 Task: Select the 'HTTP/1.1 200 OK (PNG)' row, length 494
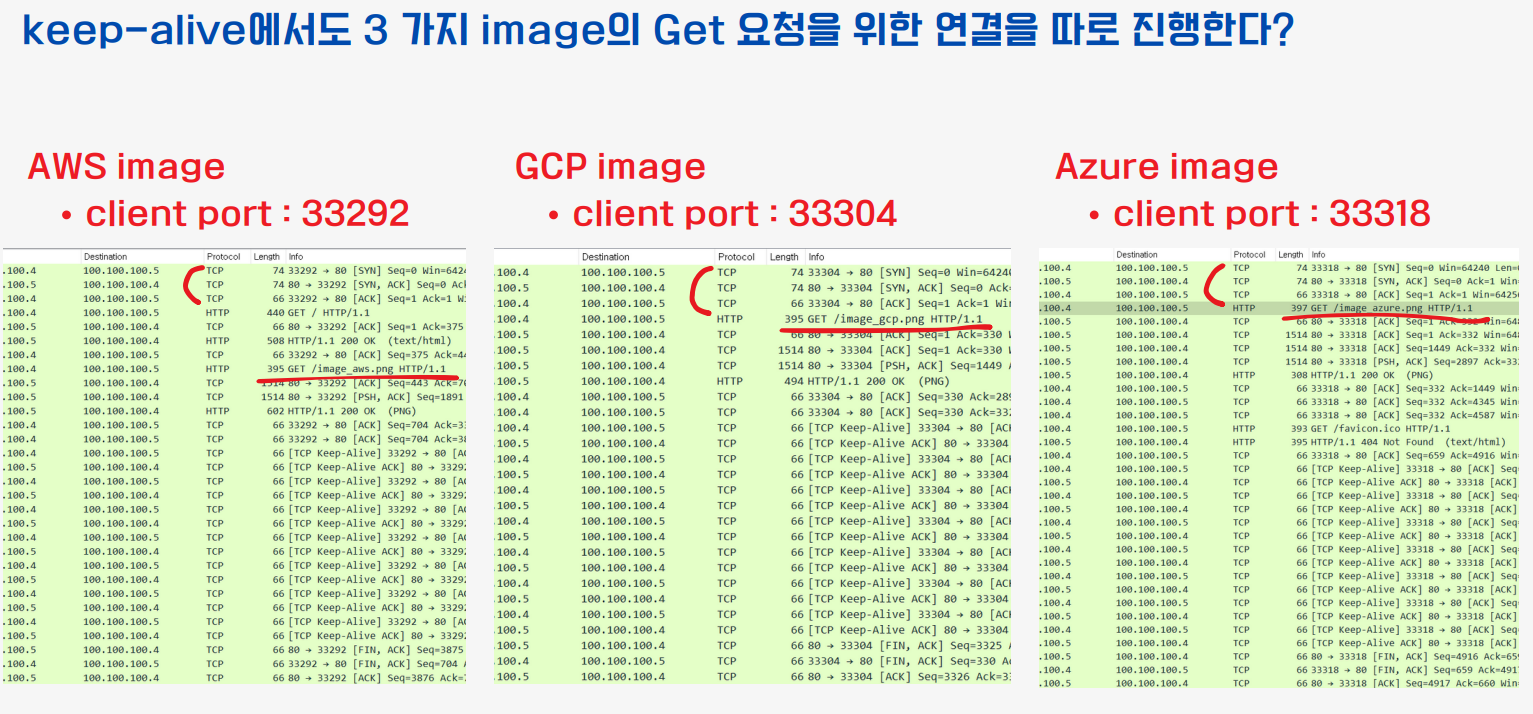[x=752, y=381]
